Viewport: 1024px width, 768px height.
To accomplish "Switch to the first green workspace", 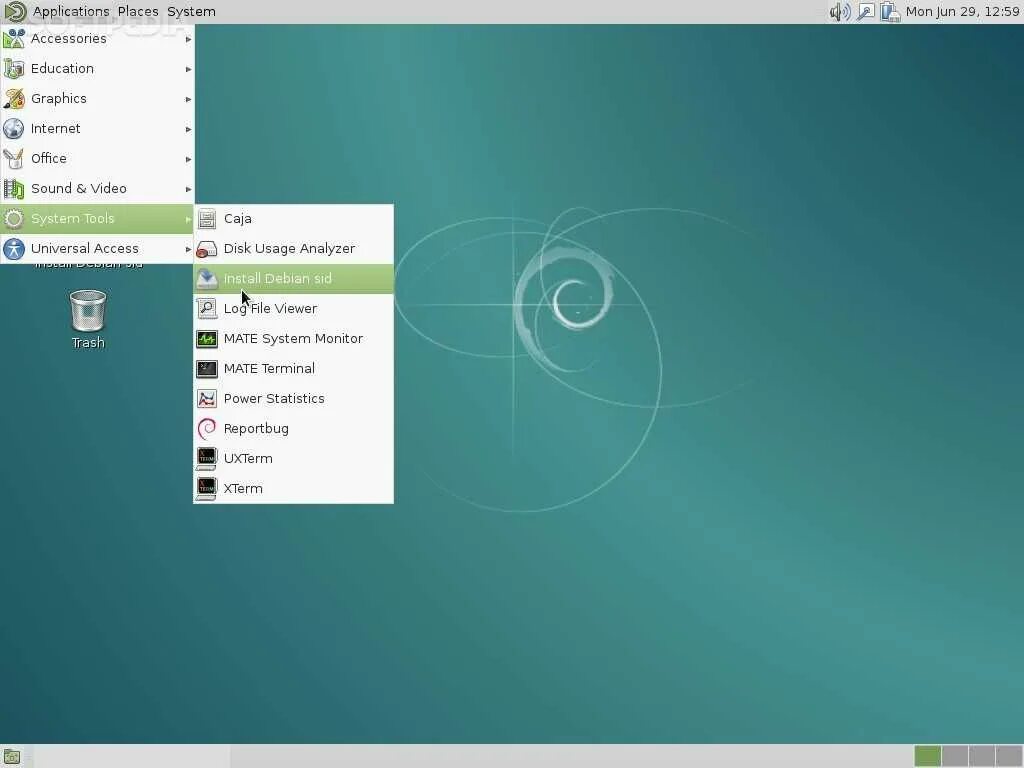I will [927, 757].
